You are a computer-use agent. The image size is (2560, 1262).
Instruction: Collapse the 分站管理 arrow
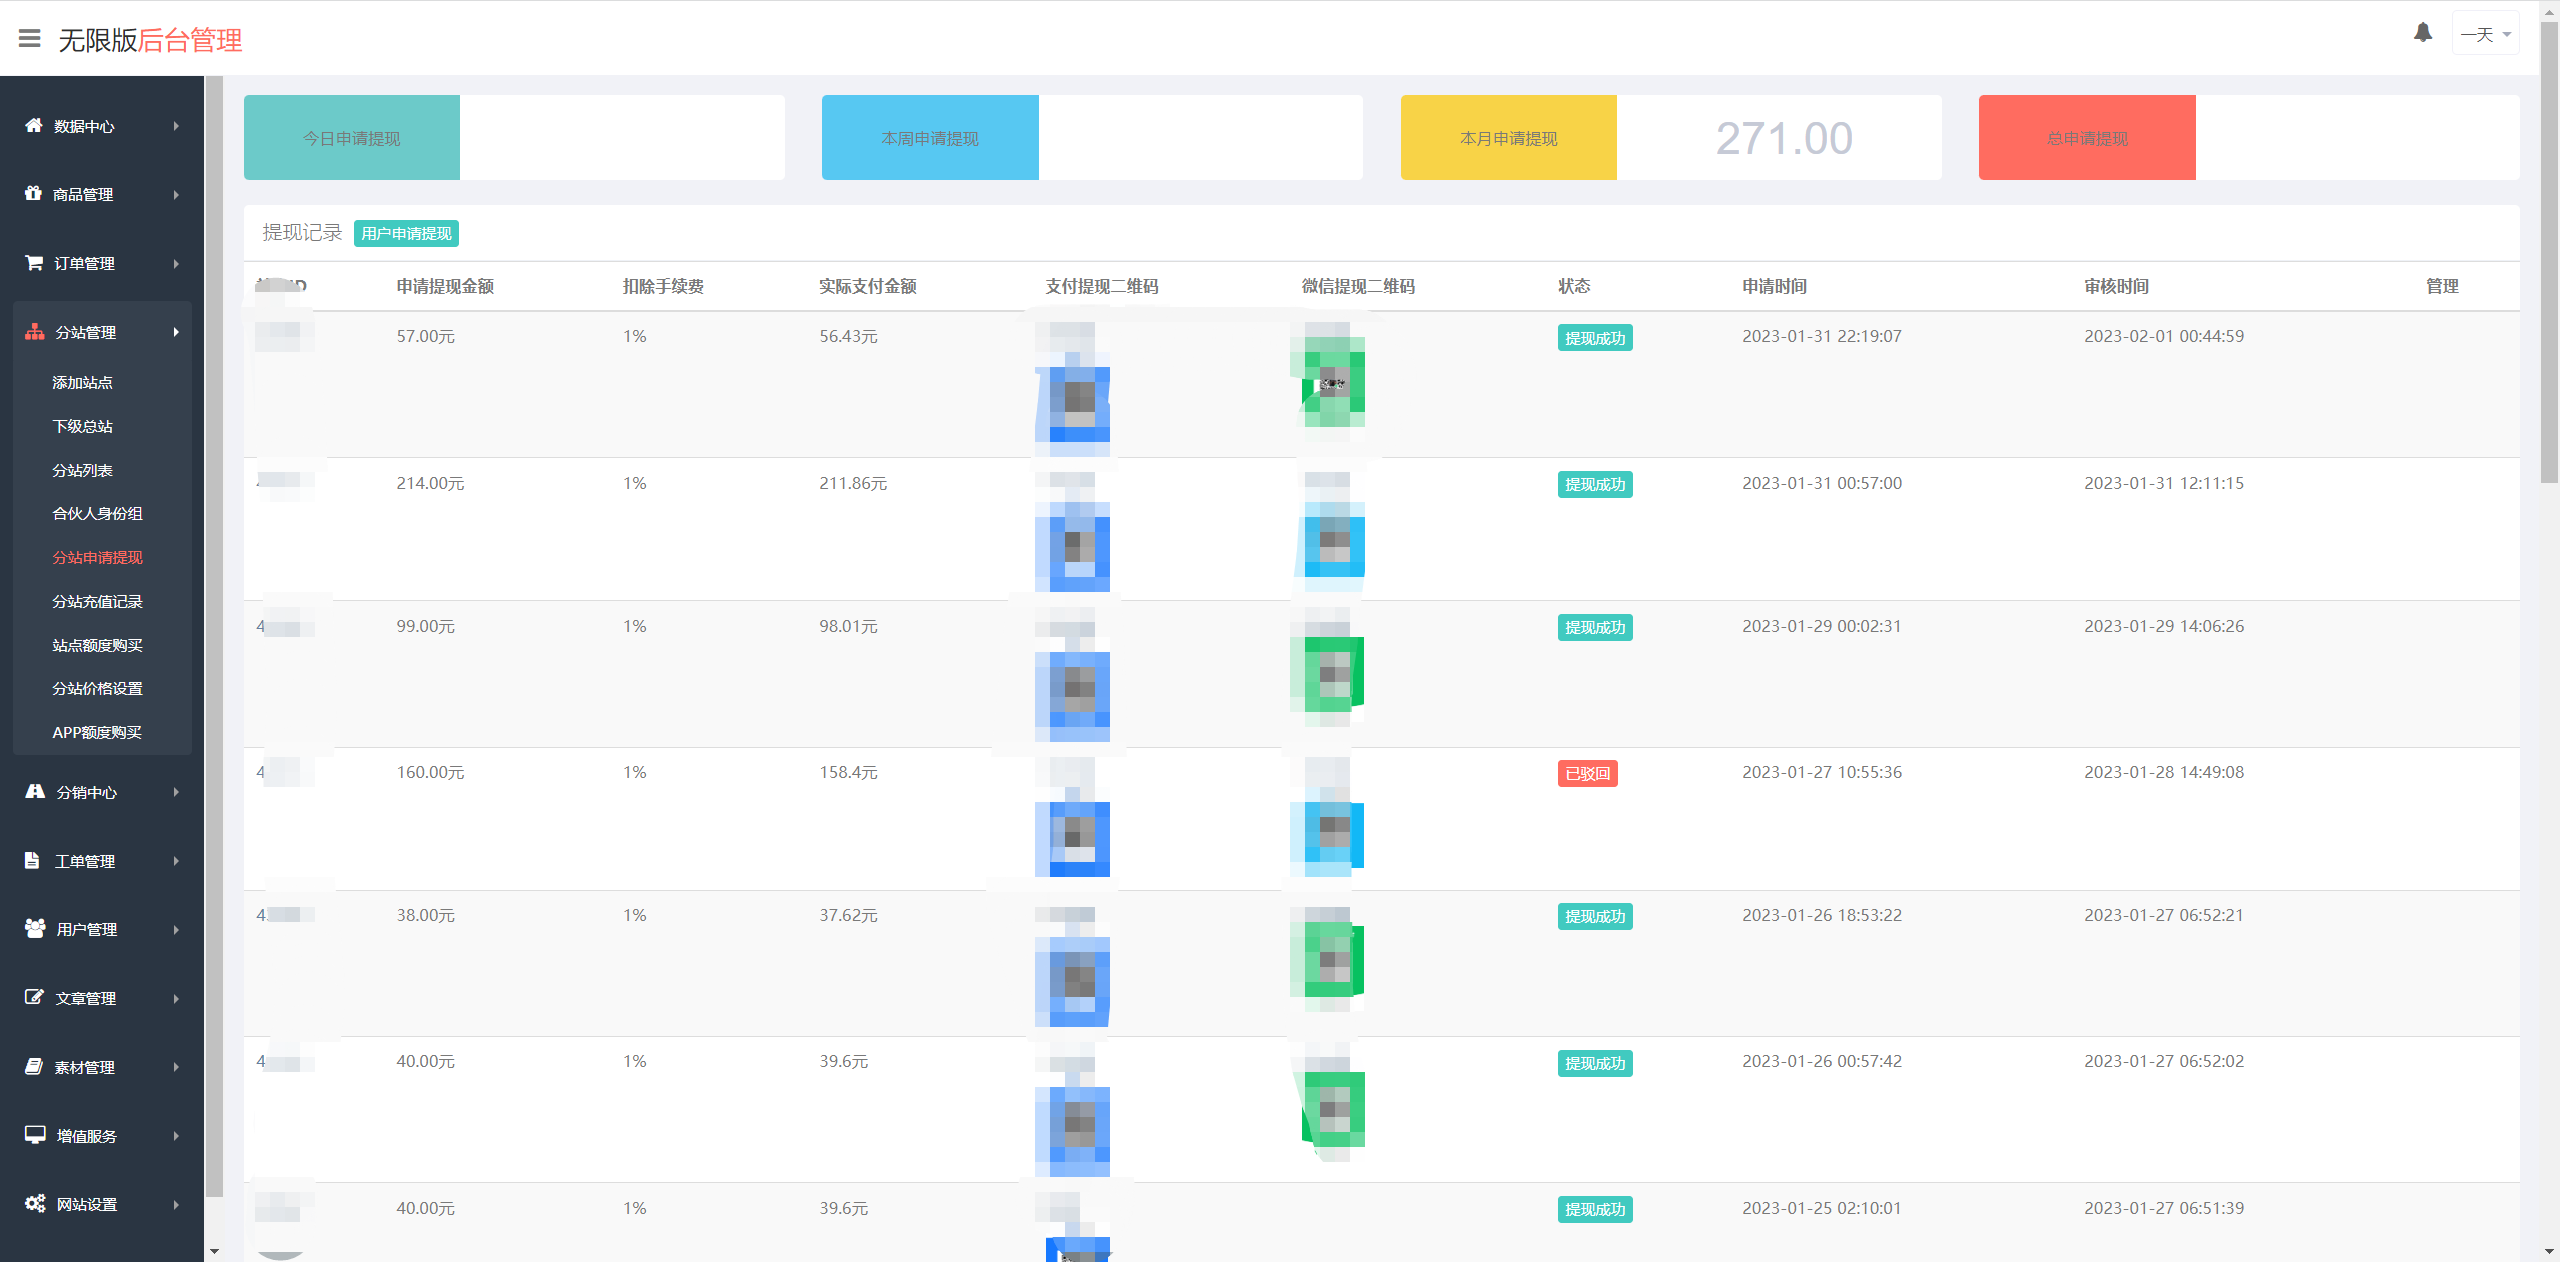(x=176, y=332)
